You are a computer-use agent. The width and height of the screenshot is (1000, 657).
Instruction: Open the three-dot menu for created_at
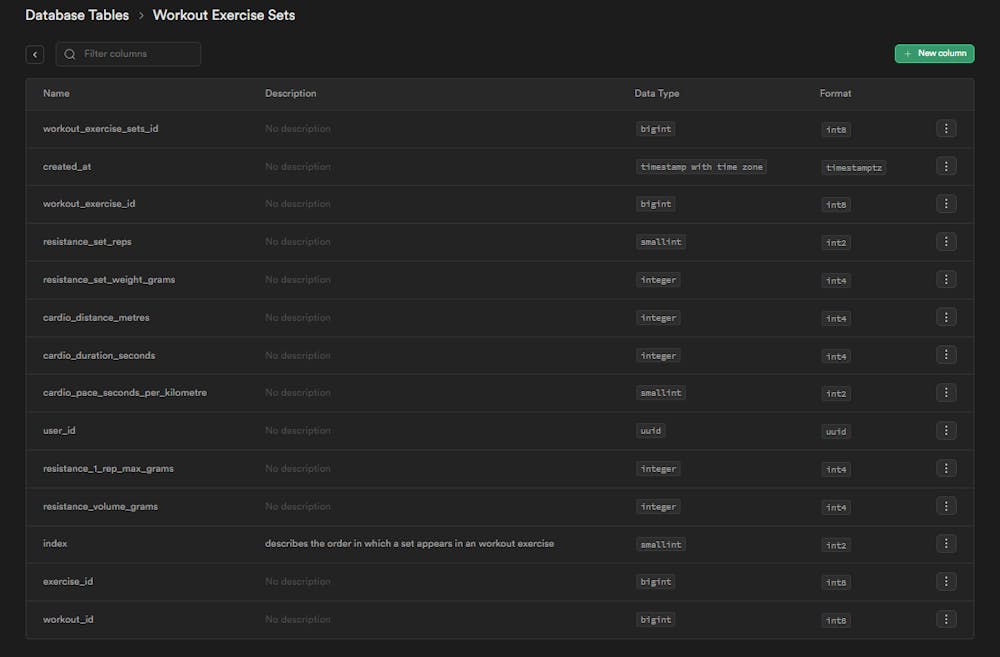tap(946, 166)
